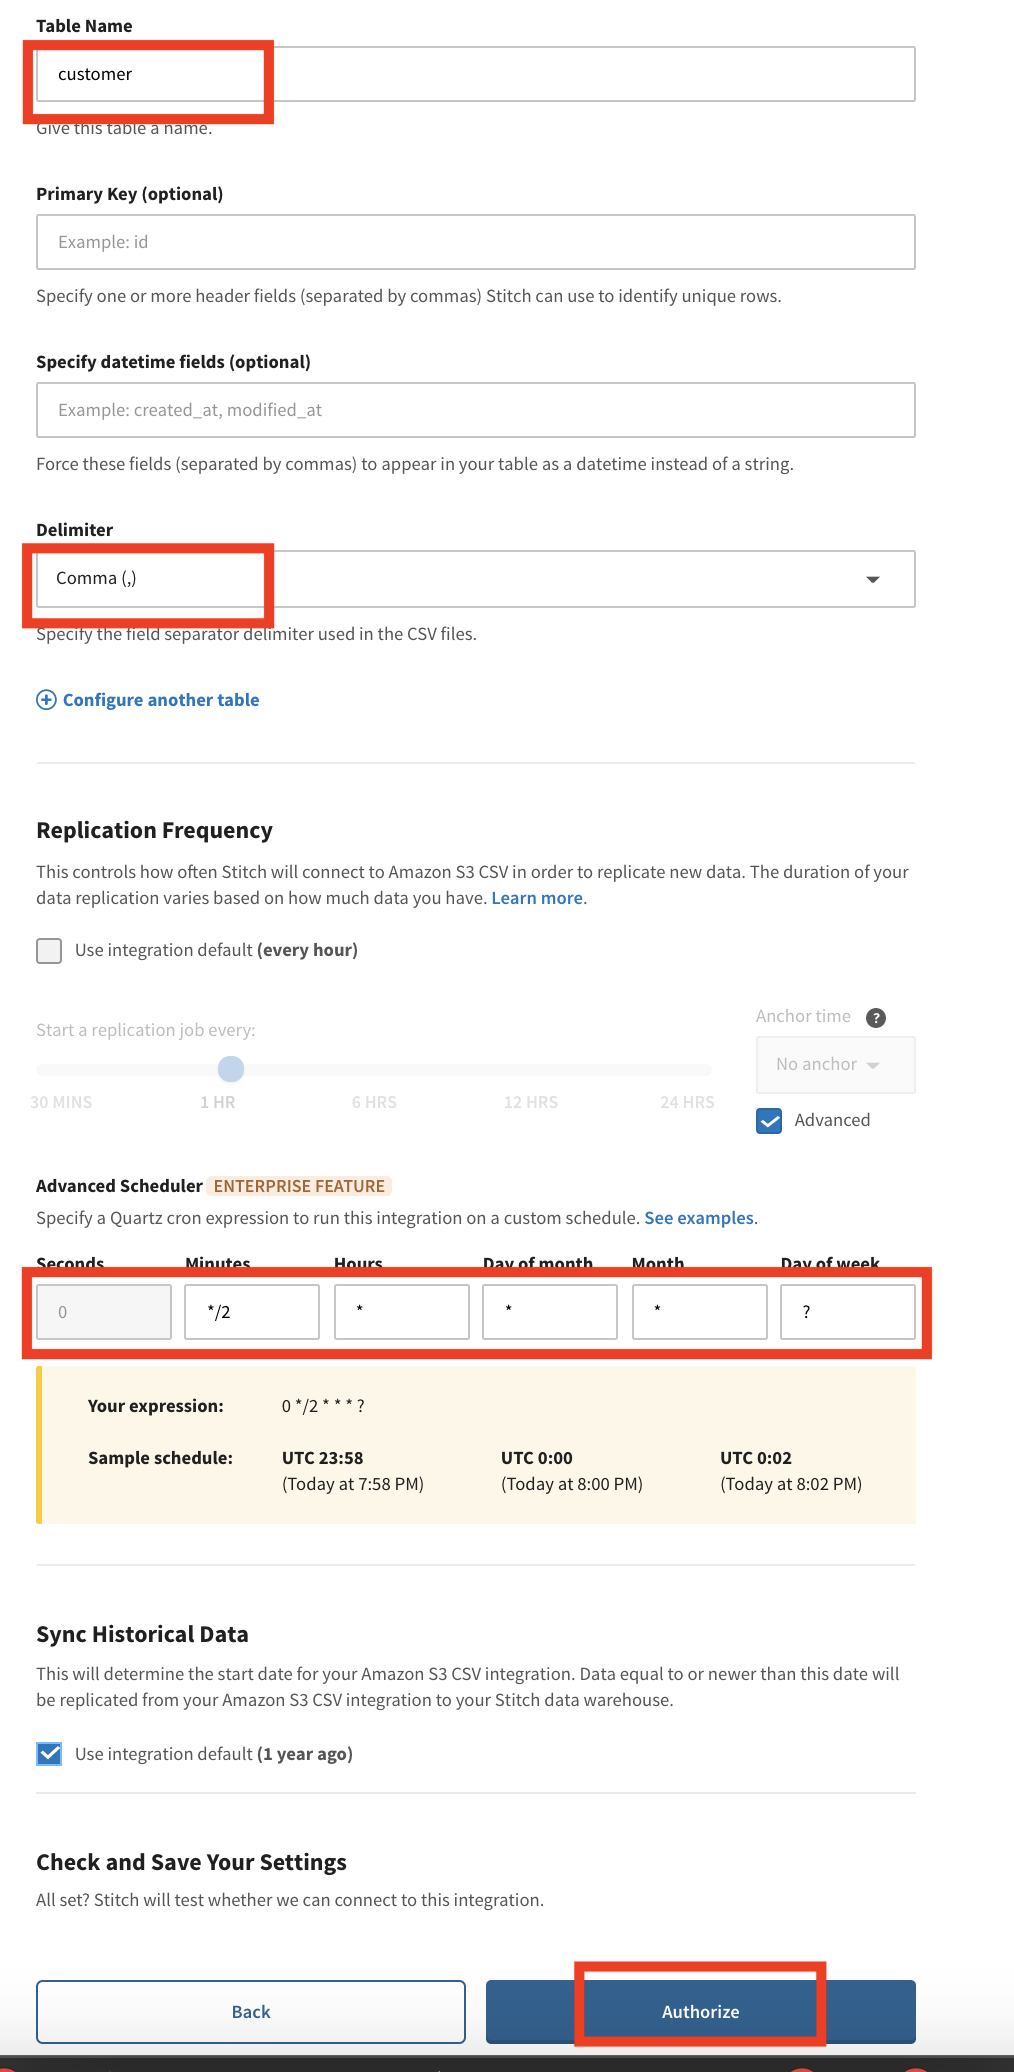
Task: Click the plus icon beside Configure another table
Action: tap(46, 700)
